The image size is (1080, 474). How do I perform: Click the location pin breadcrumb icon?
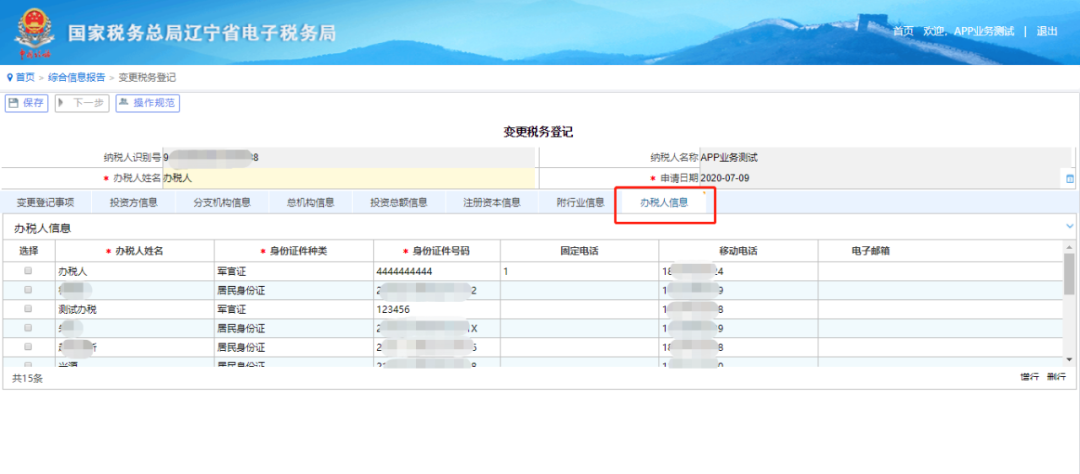(x=10, y=78)
